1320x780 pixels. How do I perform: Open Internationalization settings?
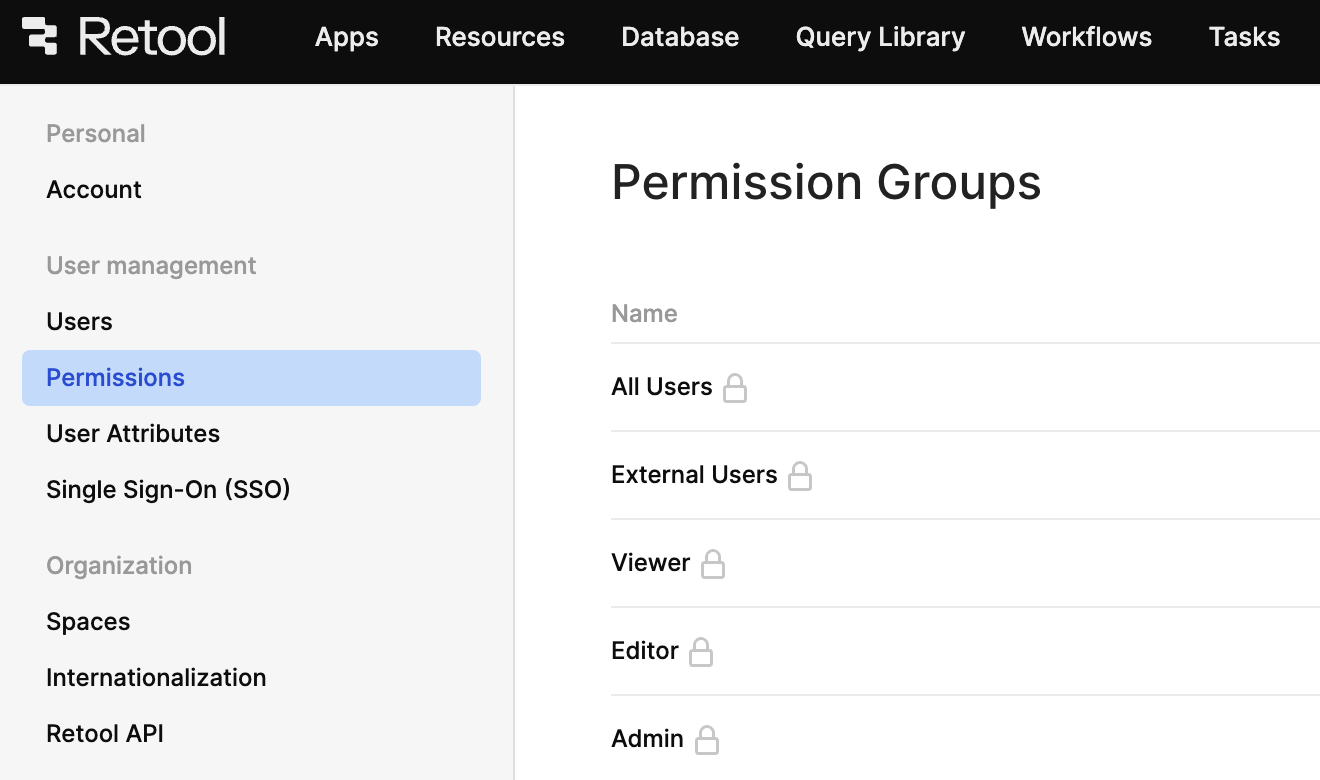(156, 677)
